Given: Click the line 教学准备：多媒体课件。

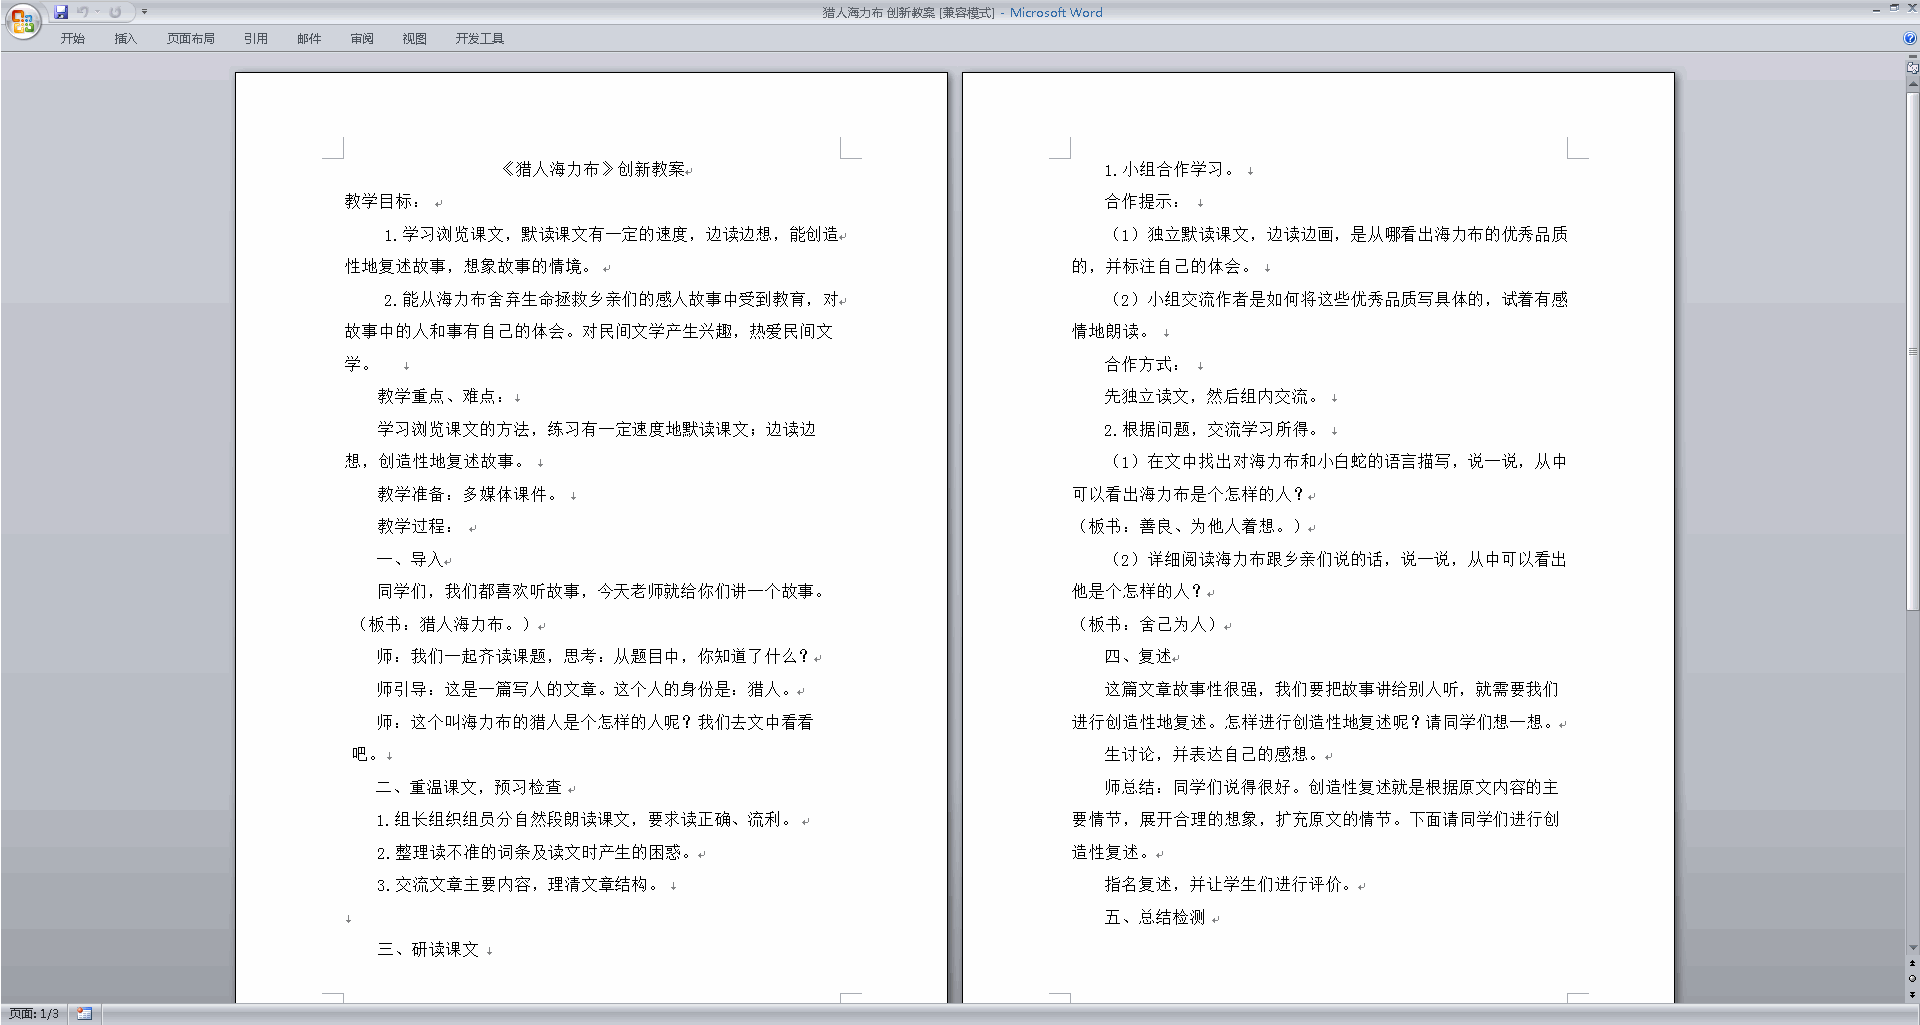Looking at the screenshot, I should [x=469, y=494].
